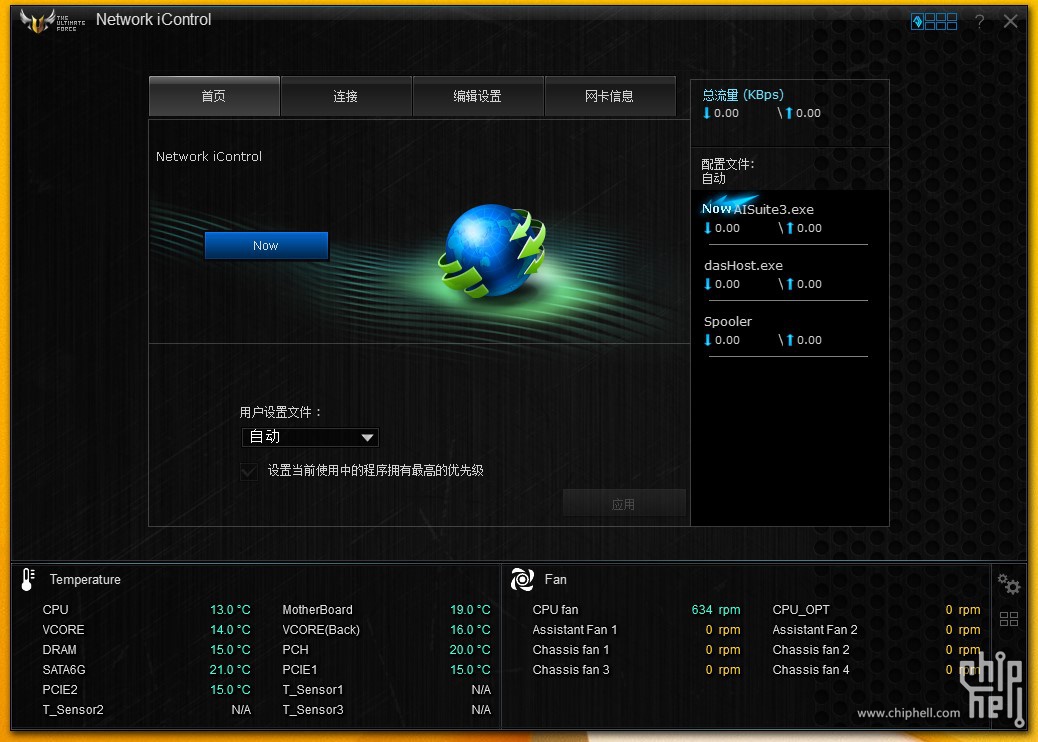Screen dimensions: 1038x742
Task: Click the globe with green arrows image
Action: click(492, 251)
